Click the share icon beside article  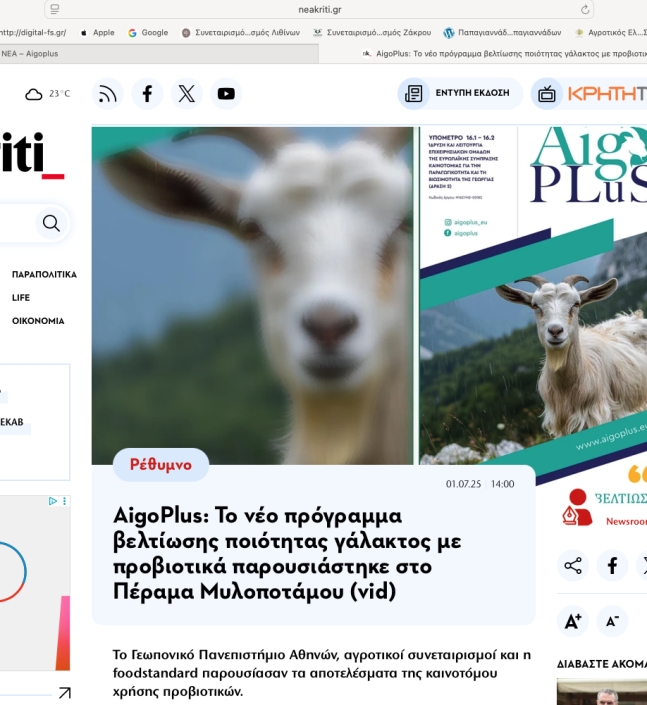573,566
